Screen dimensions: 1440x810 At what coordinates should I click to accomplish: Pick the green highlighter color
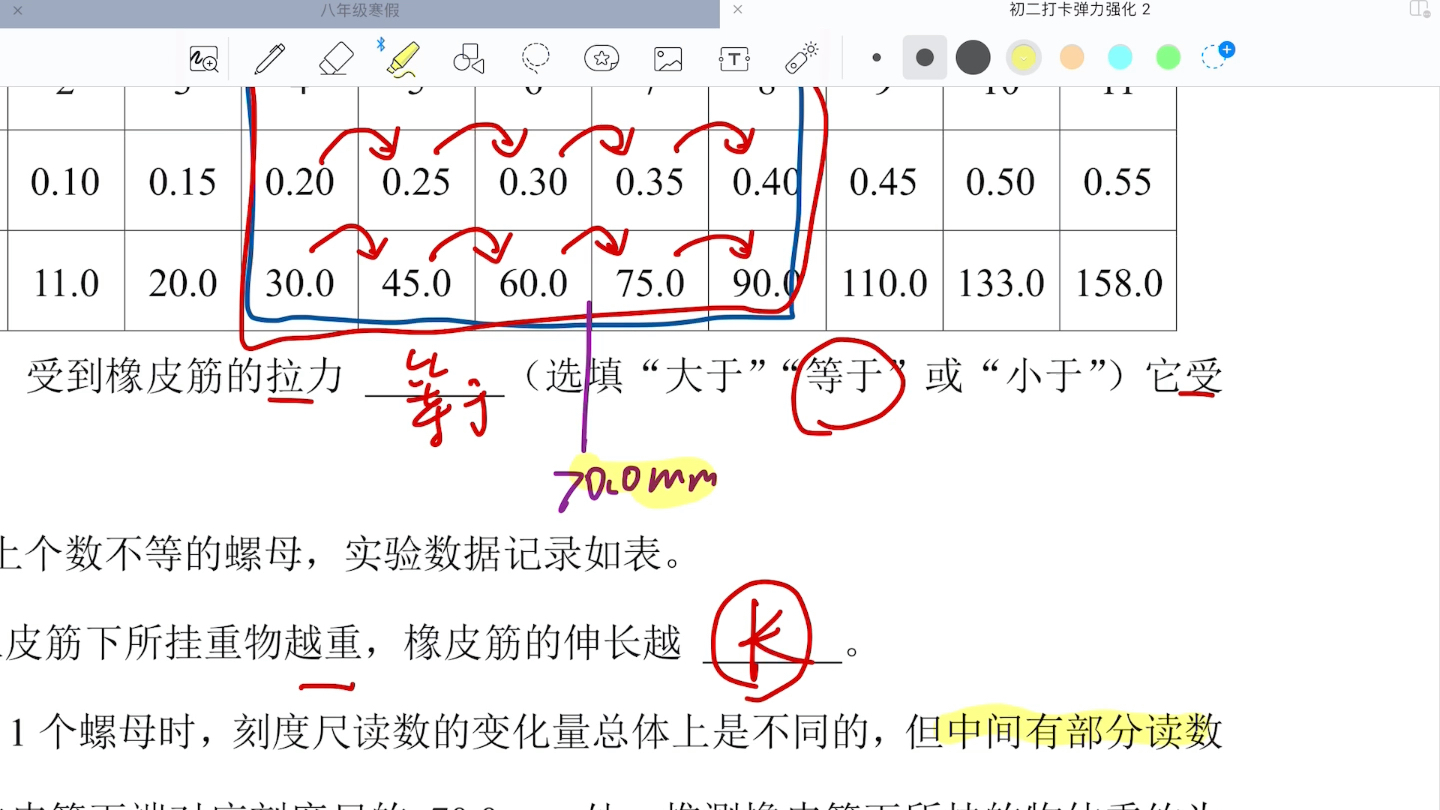pyautogui.click(x=1168, y=58)
